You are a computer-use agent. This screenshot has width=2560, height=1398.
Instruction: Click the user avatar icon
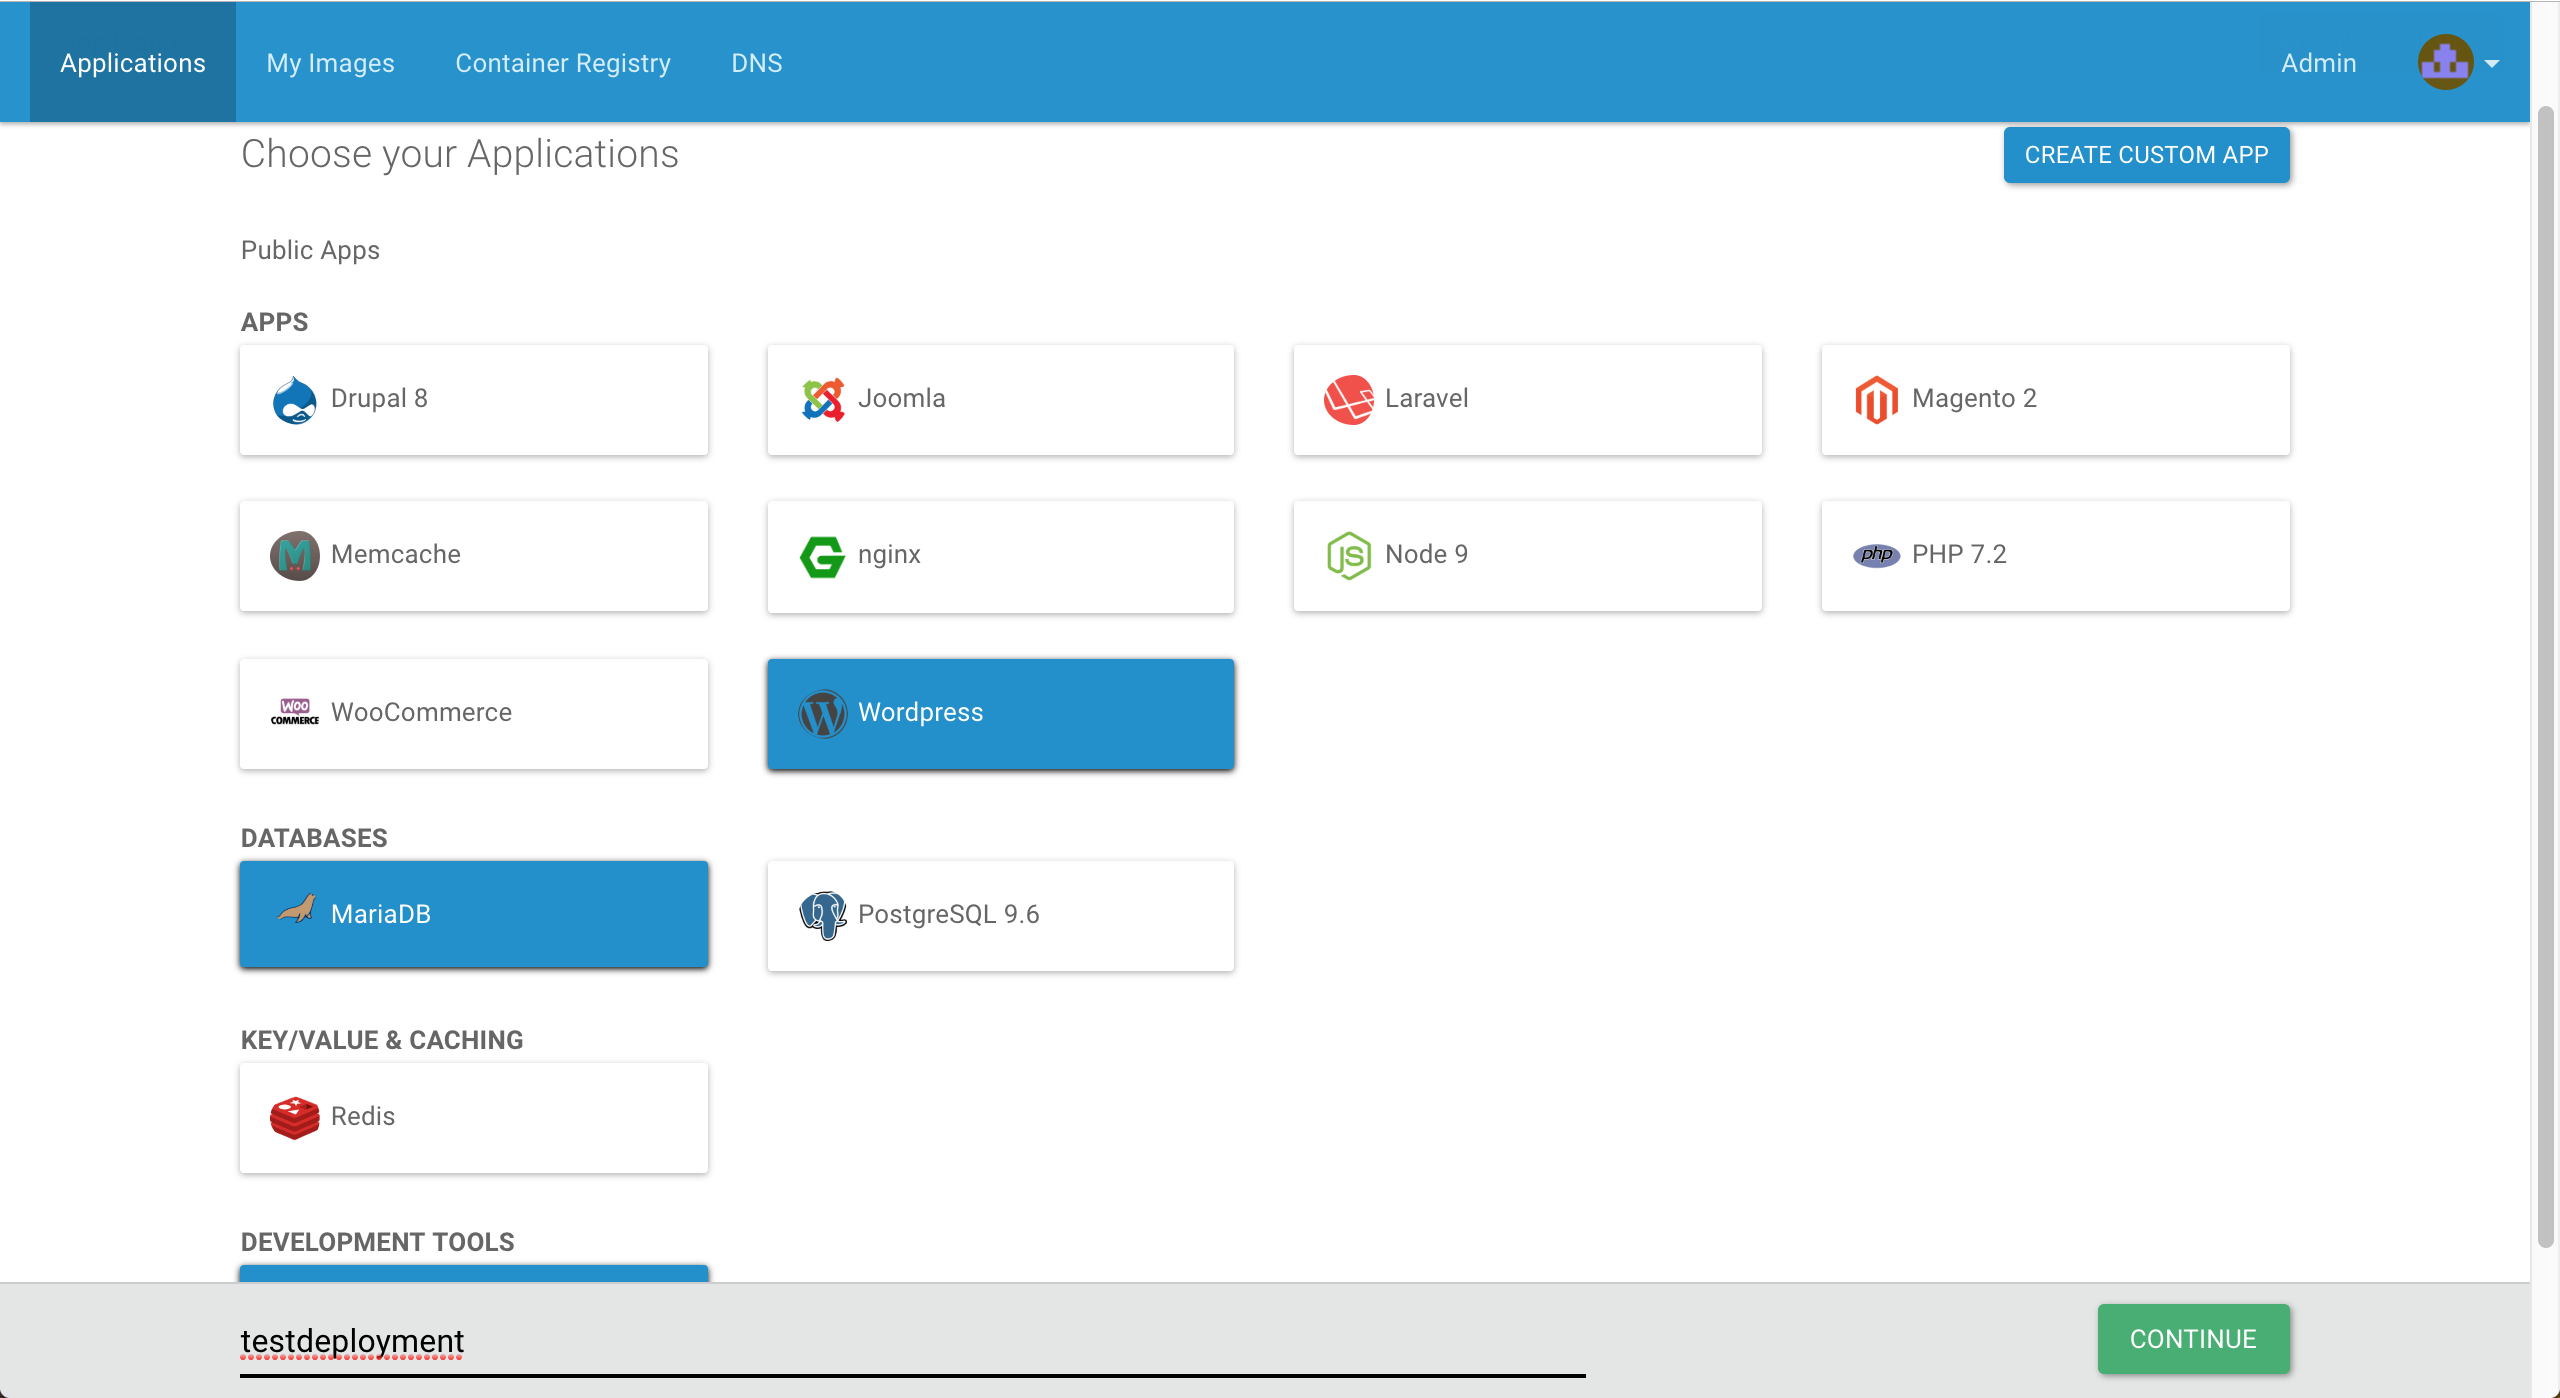pyautogui.click(x=2445, y=62)
